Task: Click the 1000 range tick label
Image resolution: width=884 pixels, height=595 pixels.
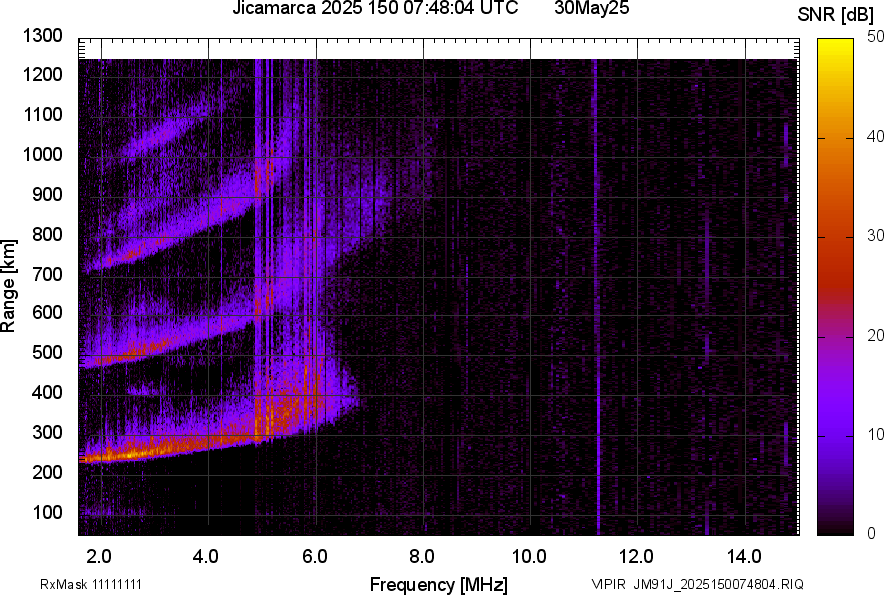Action: click(x=42, y=154)
